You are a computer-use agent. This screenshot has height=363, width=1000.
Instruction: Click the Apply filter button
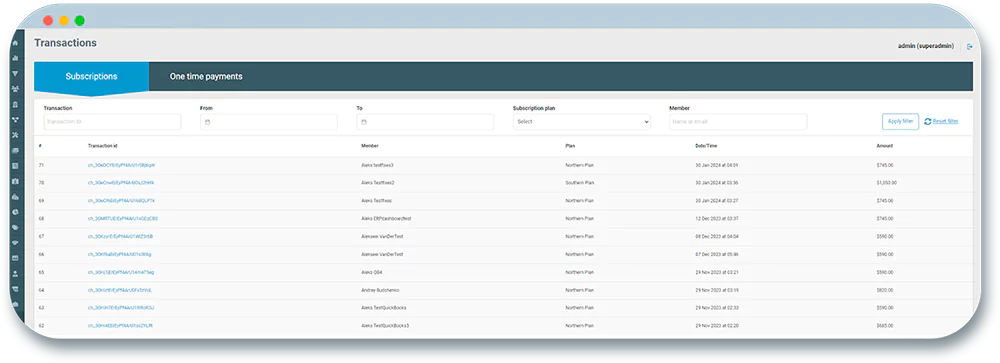coord(901,121)
